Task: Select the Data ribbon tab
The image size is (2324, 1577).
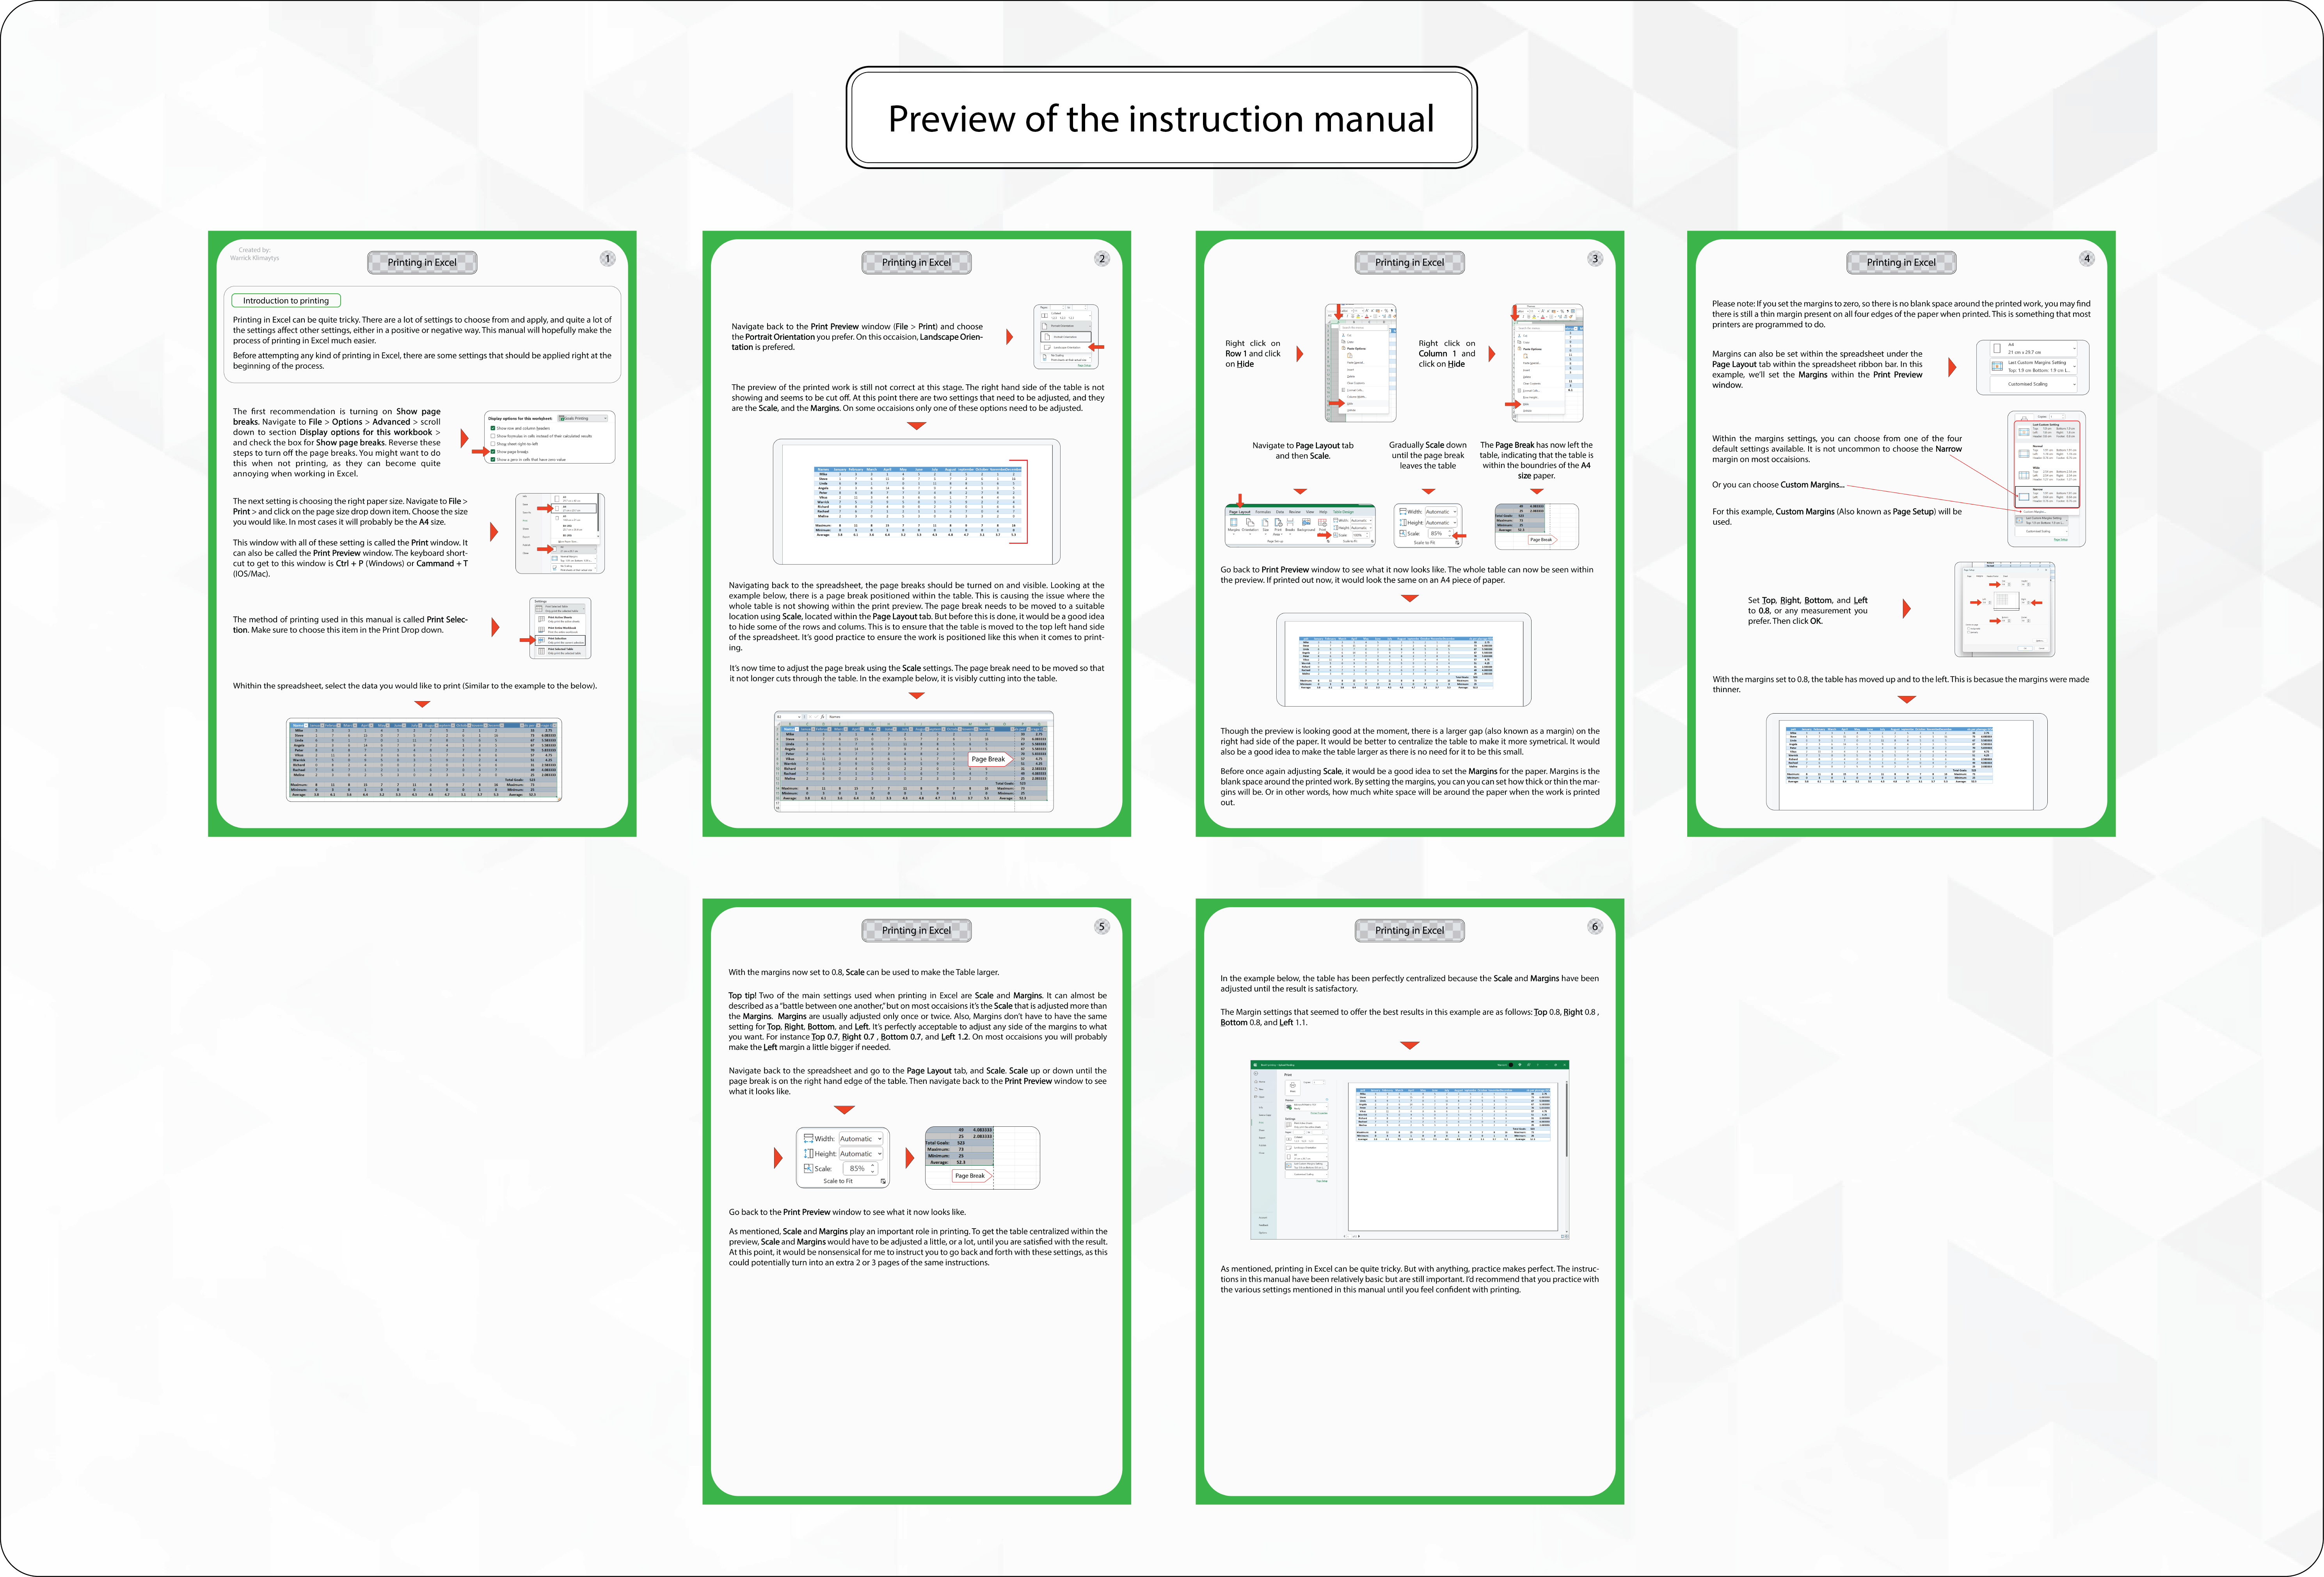Action: coord(1280,512)
